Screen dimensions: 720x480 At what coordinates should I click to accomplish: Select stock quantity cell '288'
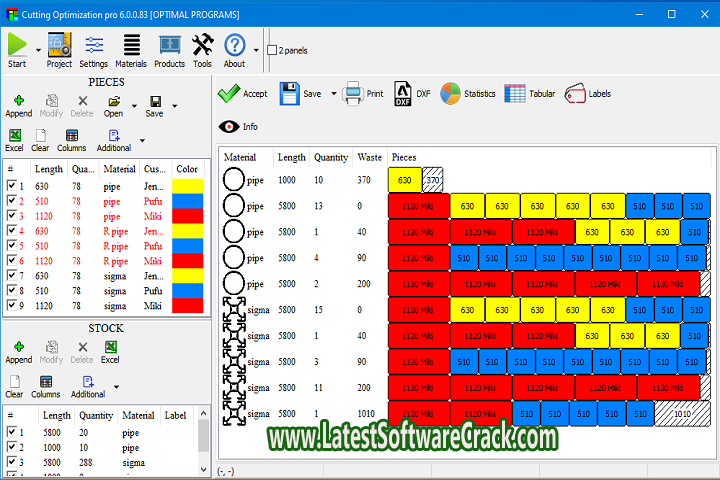[x=86, y=462]
